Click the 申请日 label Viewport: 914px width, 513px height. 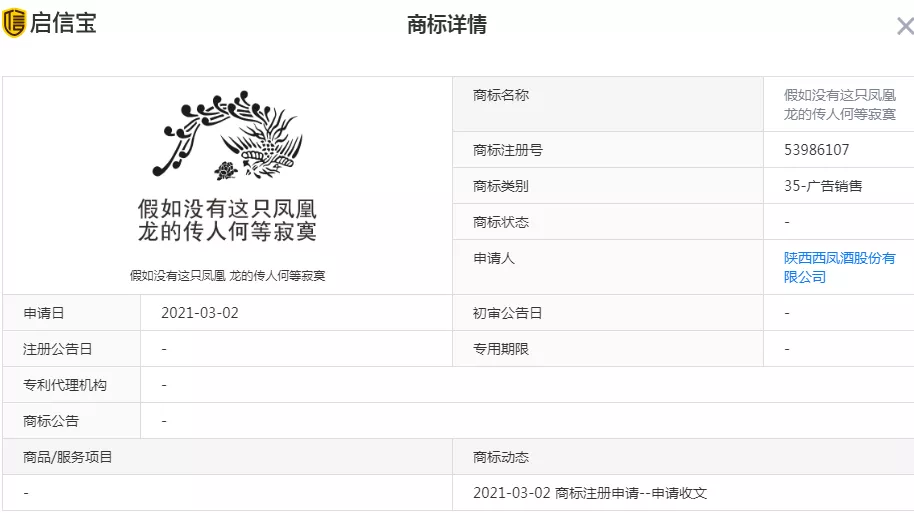coord(44,313)
